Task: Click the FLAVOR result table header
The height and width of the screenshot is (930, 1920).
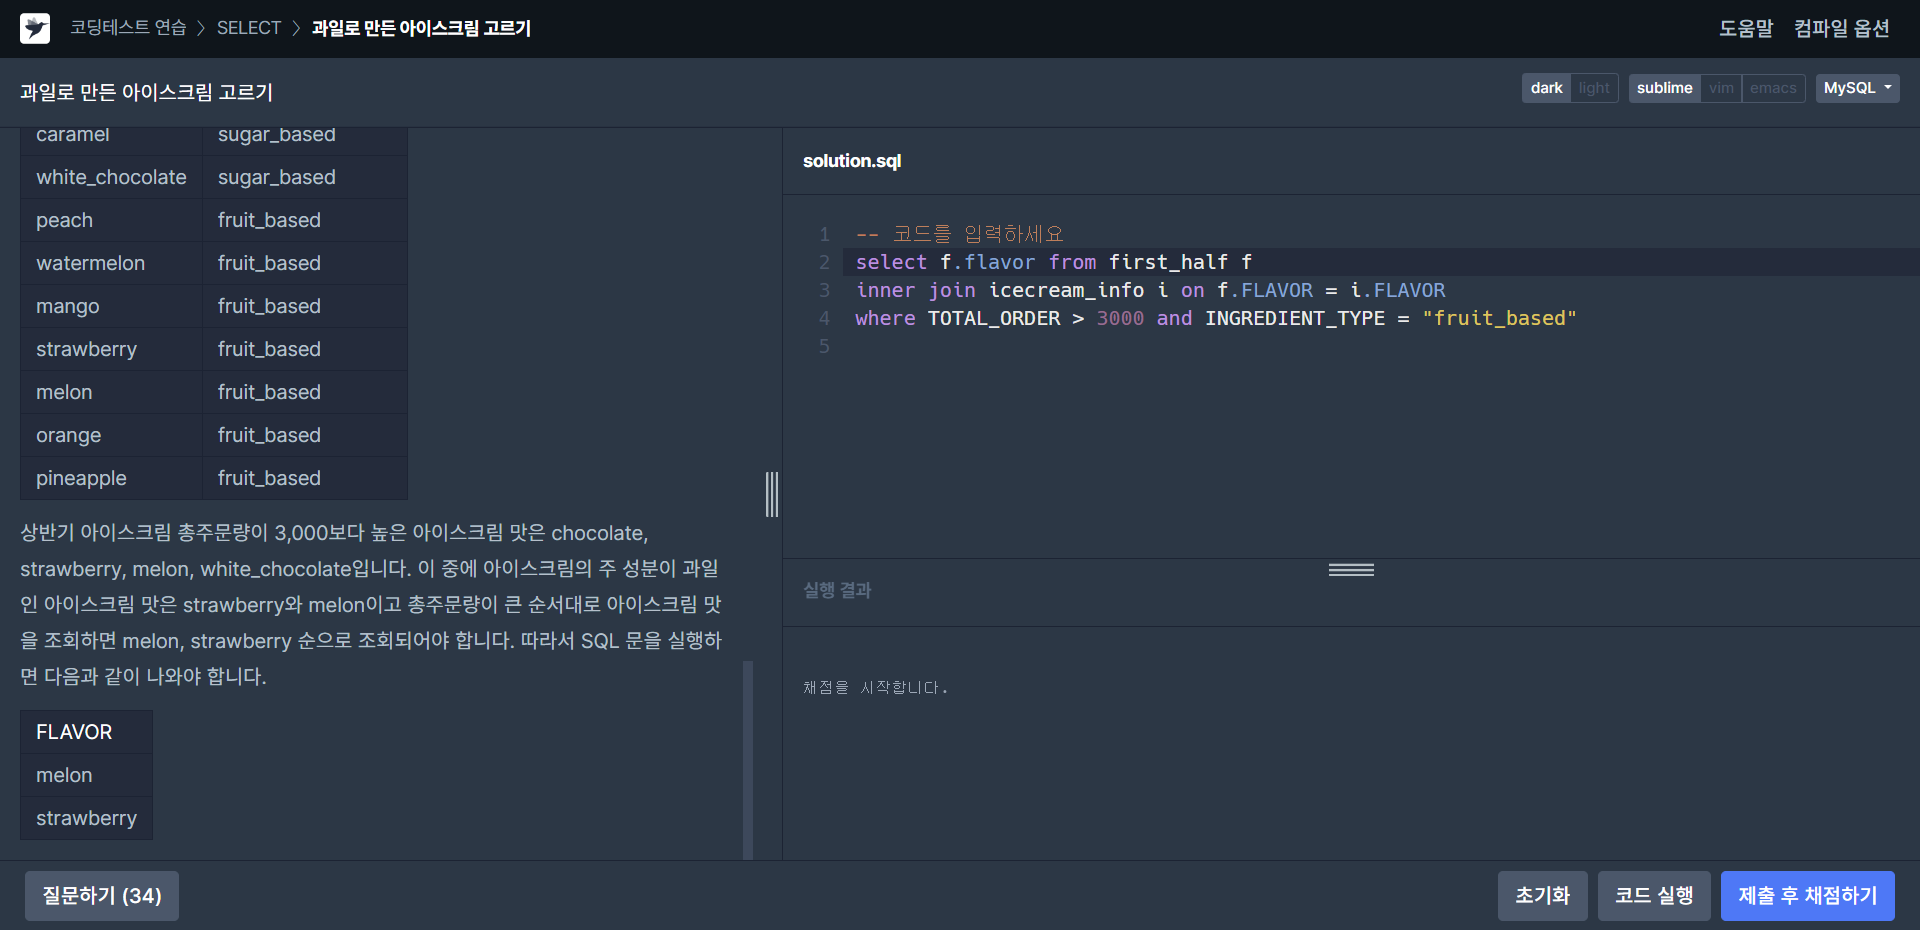Action: click(x=86, y=732)
